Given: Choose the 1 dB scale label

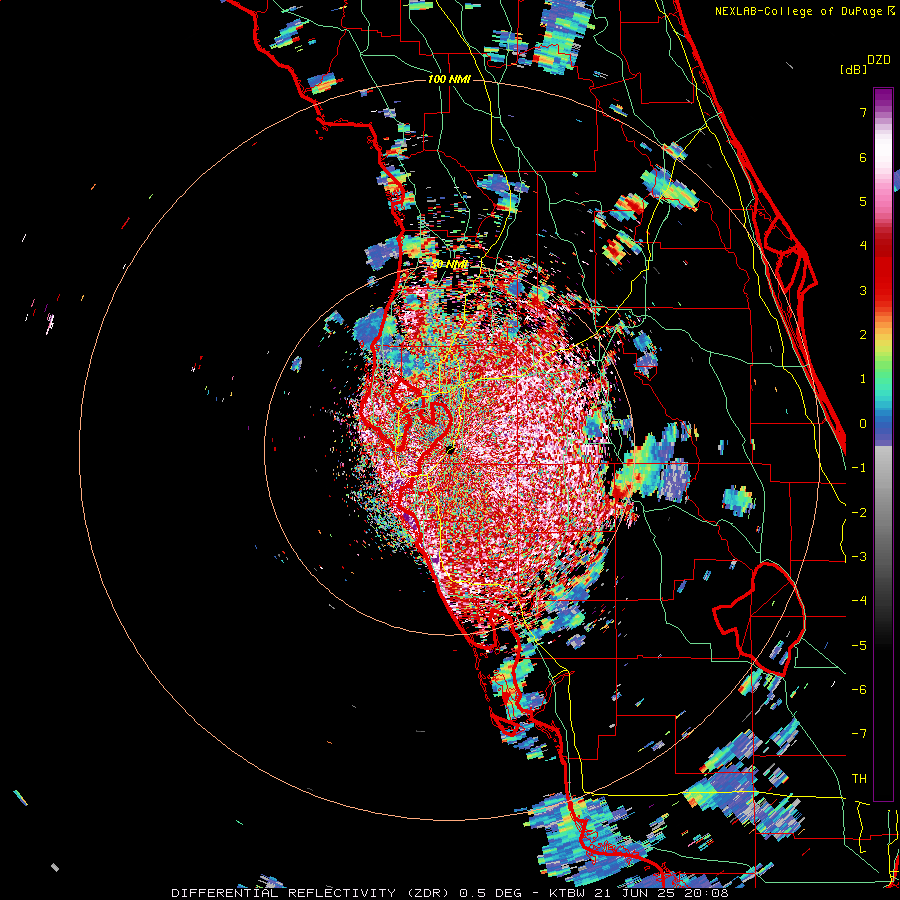Looking at the screenshot, I should tap(863, 379).
